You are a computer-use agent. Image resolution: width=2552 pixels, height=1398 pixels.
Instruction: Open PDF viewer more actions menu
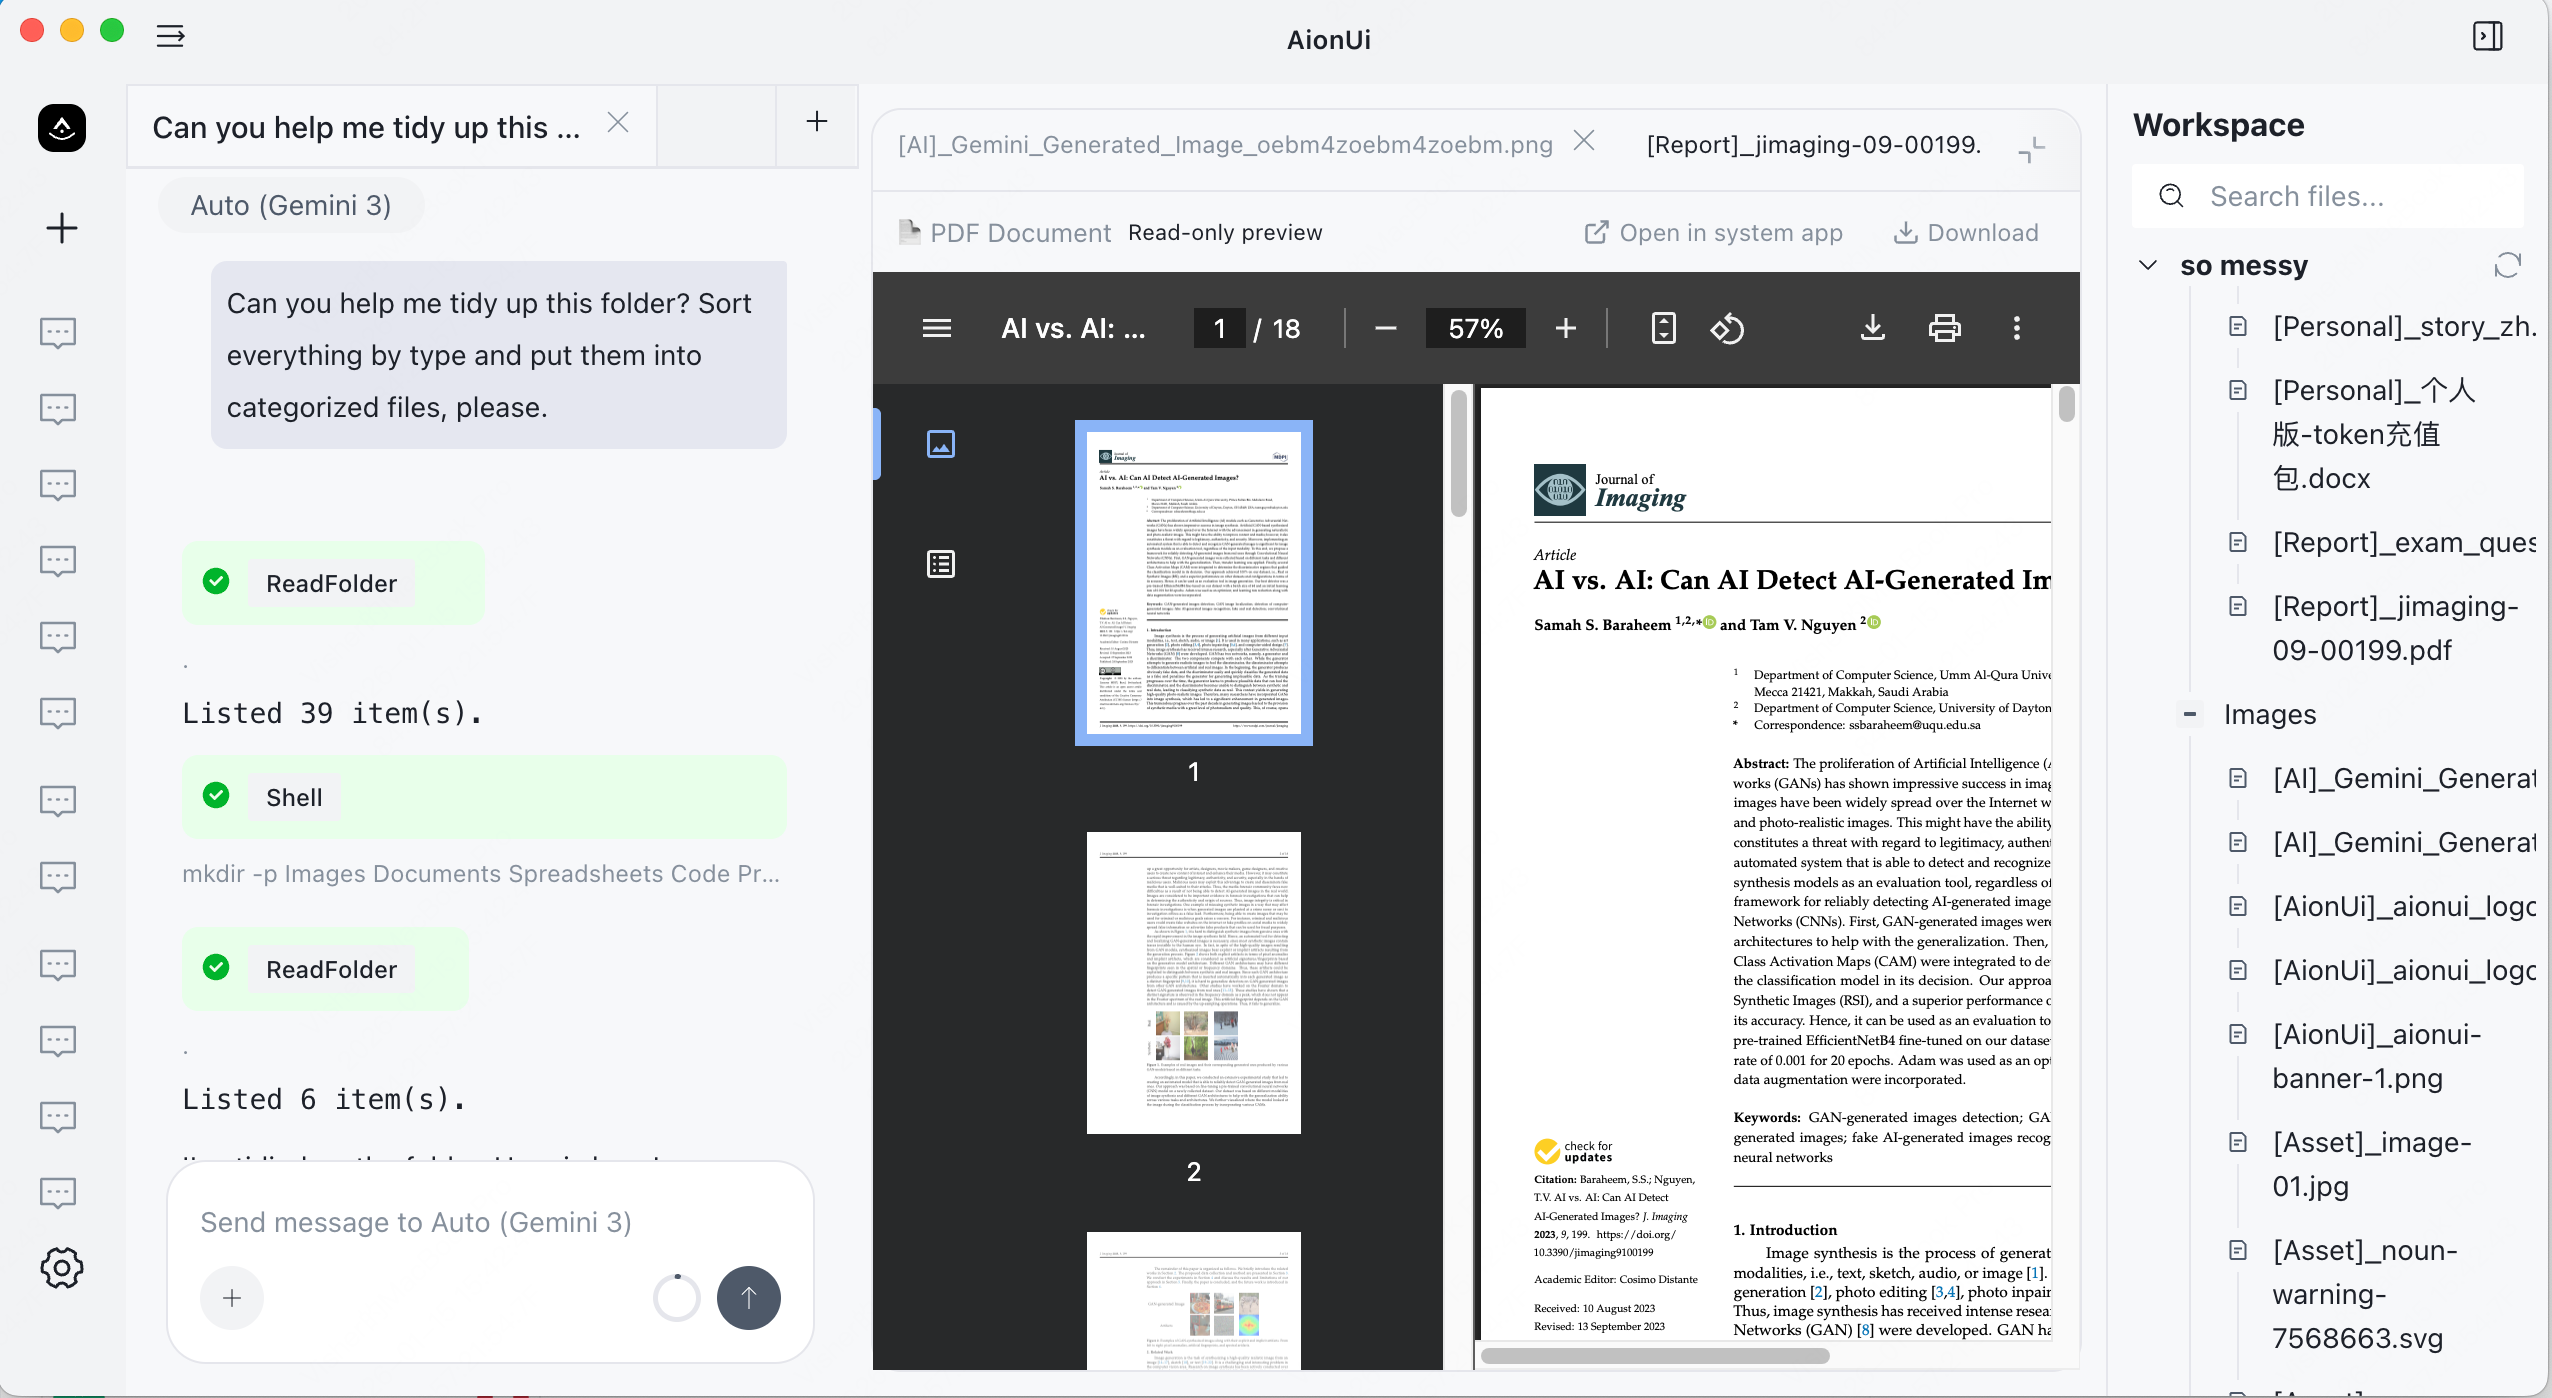coord(2016,328)
